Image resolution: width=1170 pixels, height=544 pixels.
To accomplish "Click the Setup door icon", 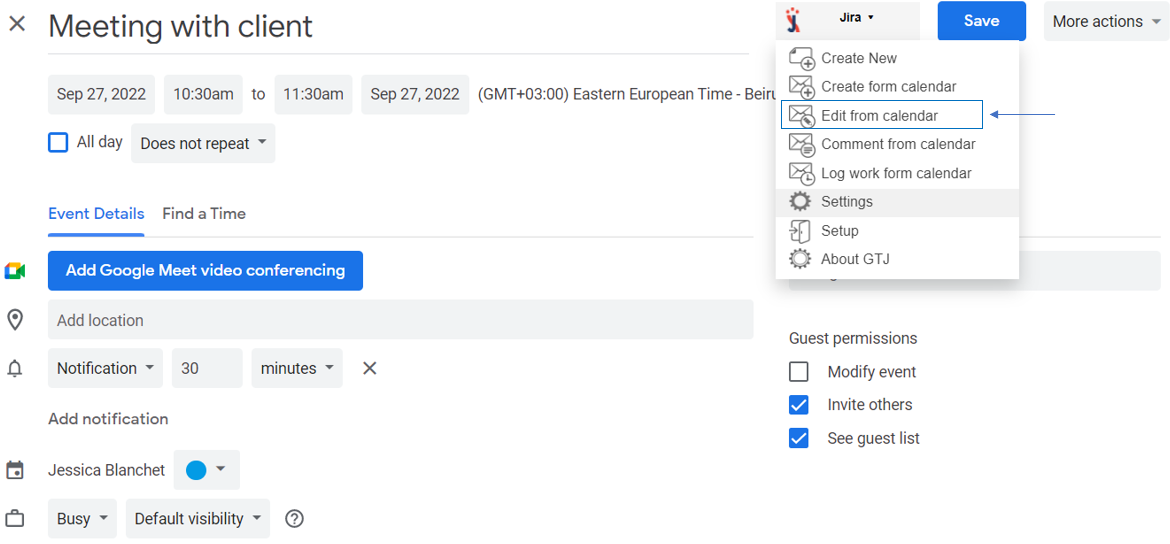I will (x=800, y=231).
